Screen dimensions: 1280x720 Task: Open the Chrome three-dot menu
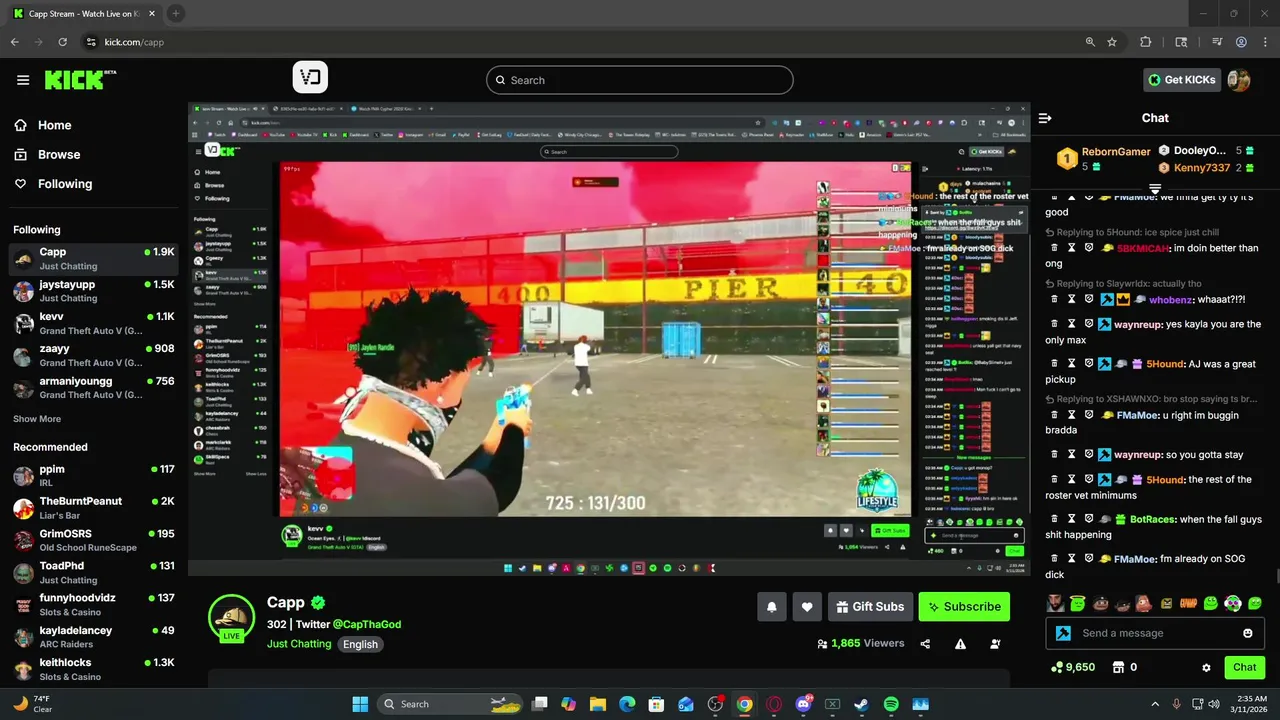tap(1265, 42)
